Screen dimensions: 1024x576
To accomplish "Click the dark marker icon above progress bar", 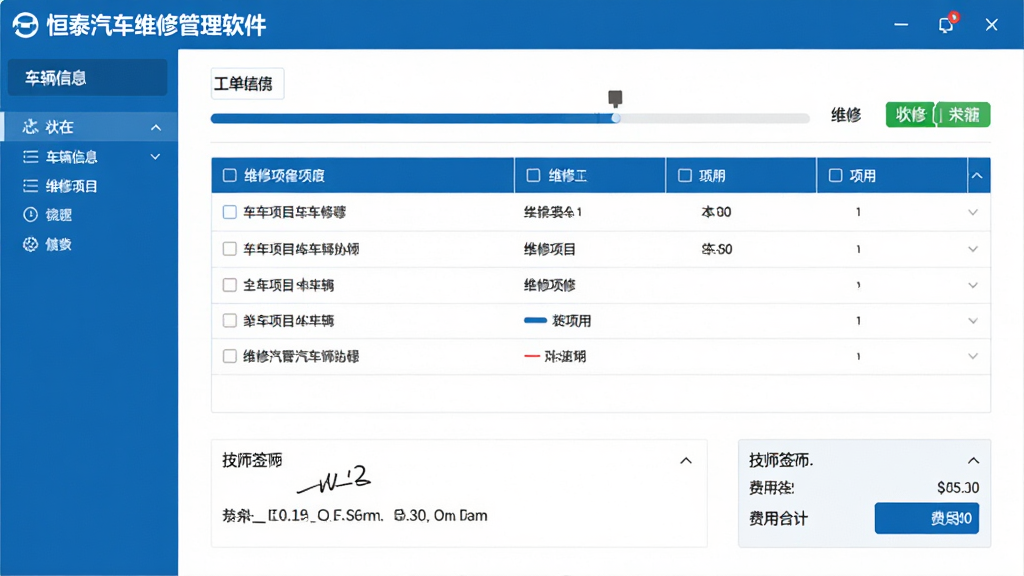I will pyautogui.click(x=615, y=99).
